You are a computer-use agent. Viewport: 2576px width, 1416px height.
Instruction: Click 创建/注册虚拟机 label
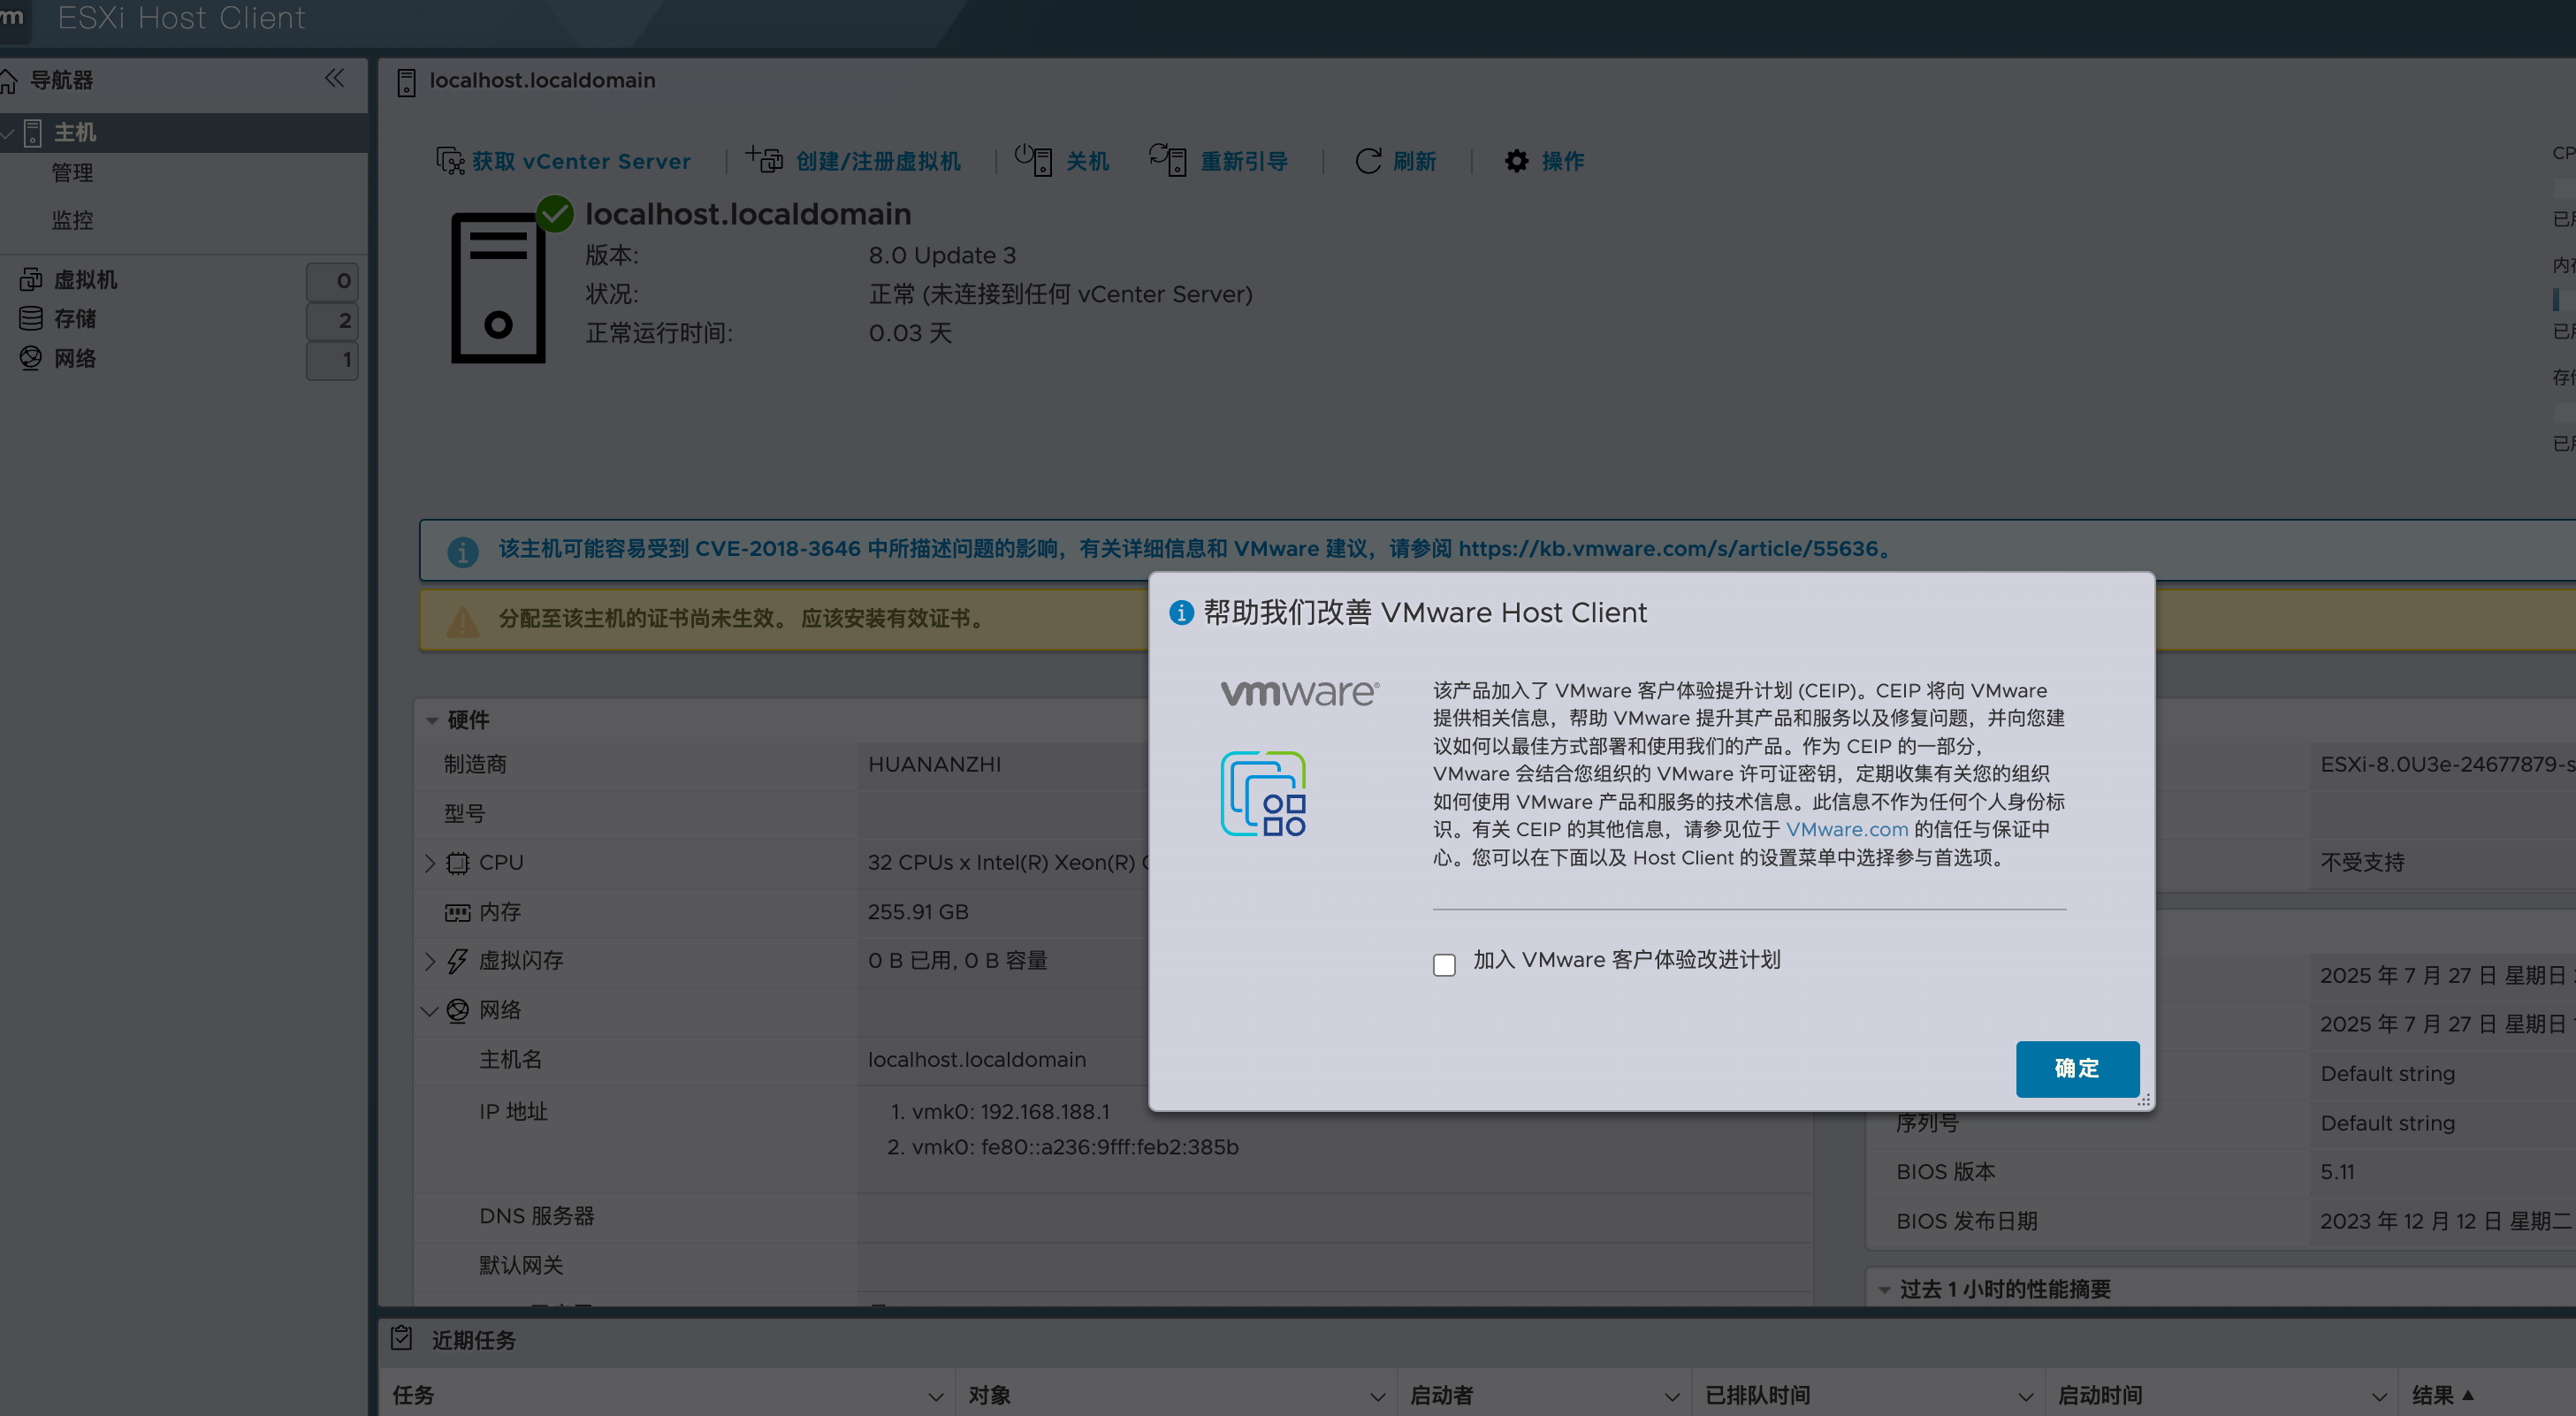tap(878, 161)
